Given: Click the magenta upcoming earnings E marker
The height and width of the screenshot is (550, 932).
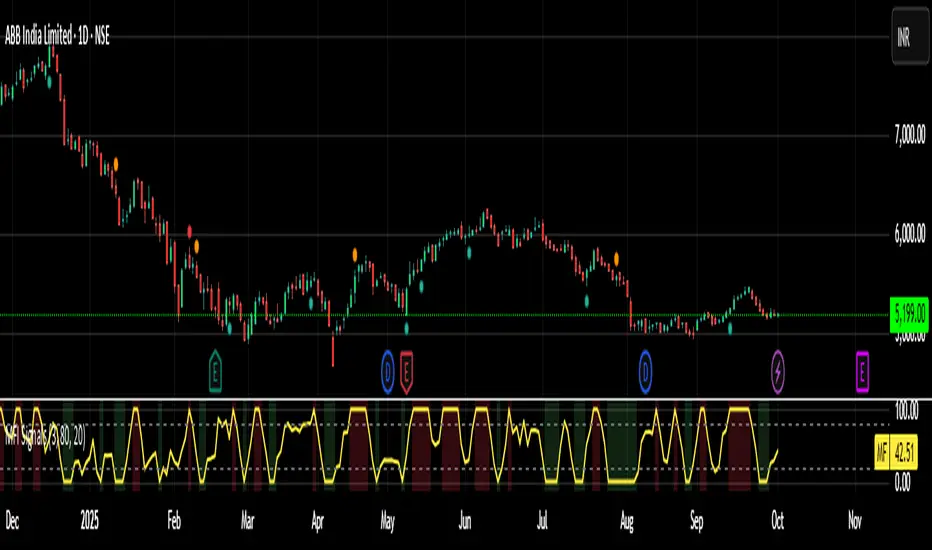Looking at the screenshot, I should coord(862,372).
